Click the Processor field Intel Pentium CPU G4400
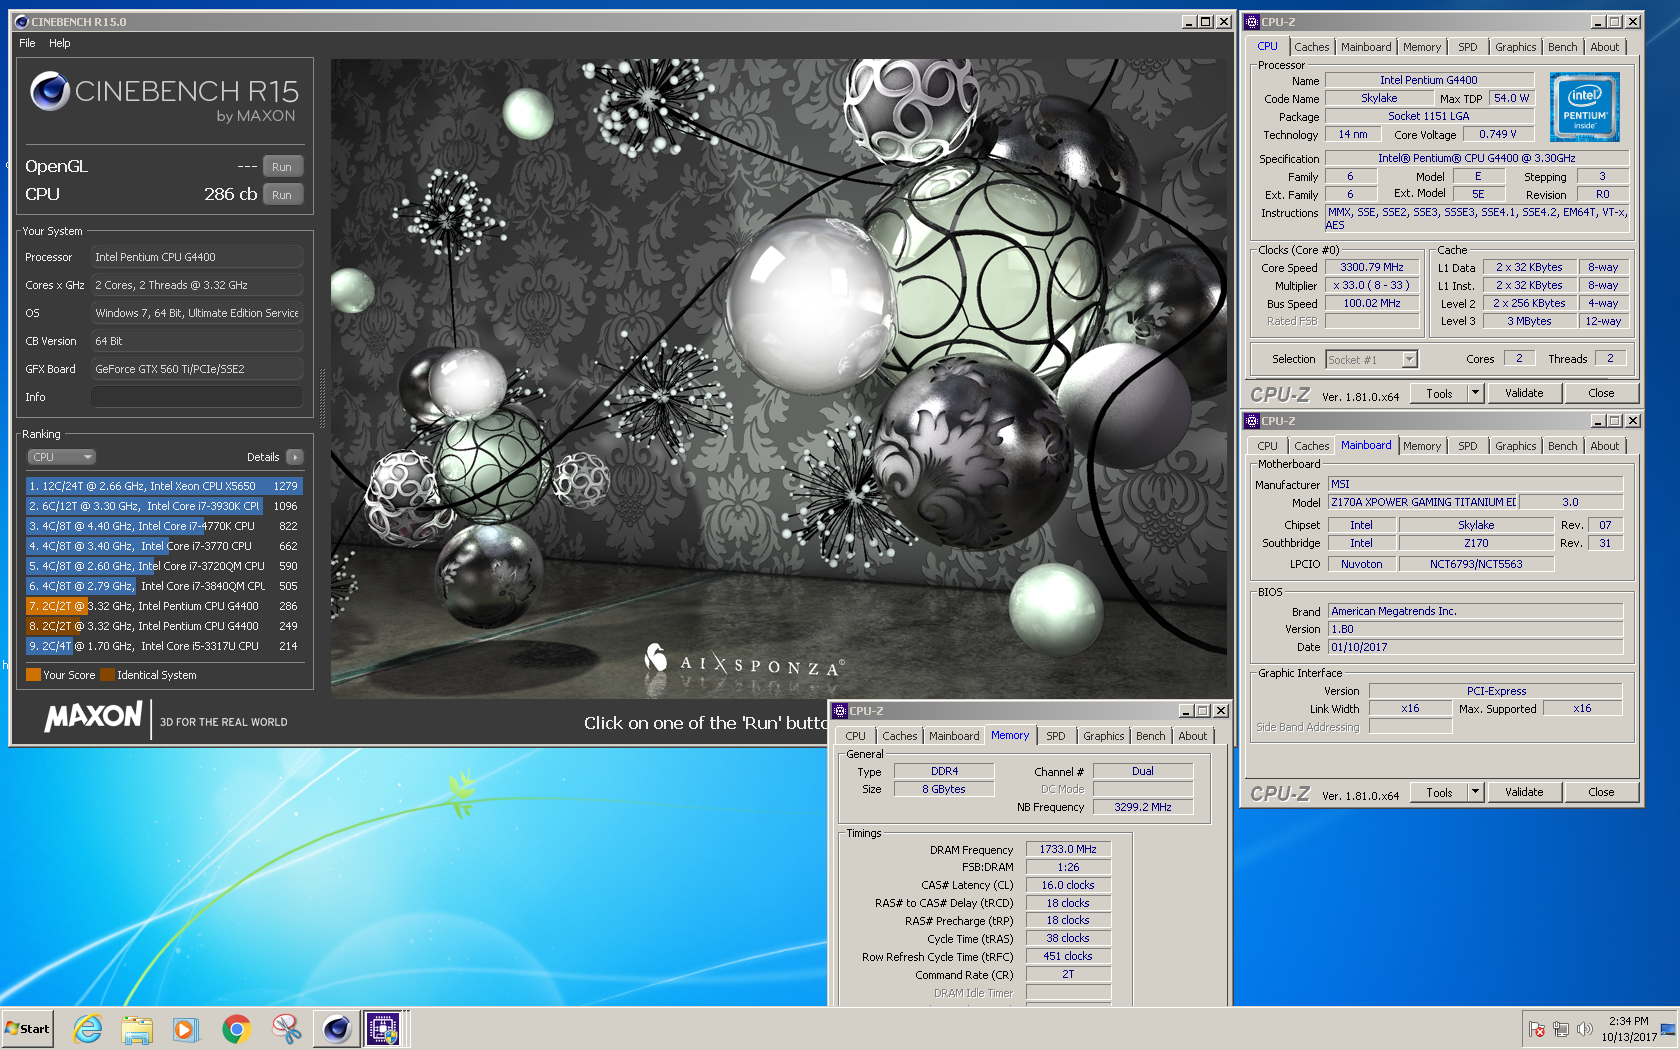Screen dimensions: 1680x1050 pos(197,257)
